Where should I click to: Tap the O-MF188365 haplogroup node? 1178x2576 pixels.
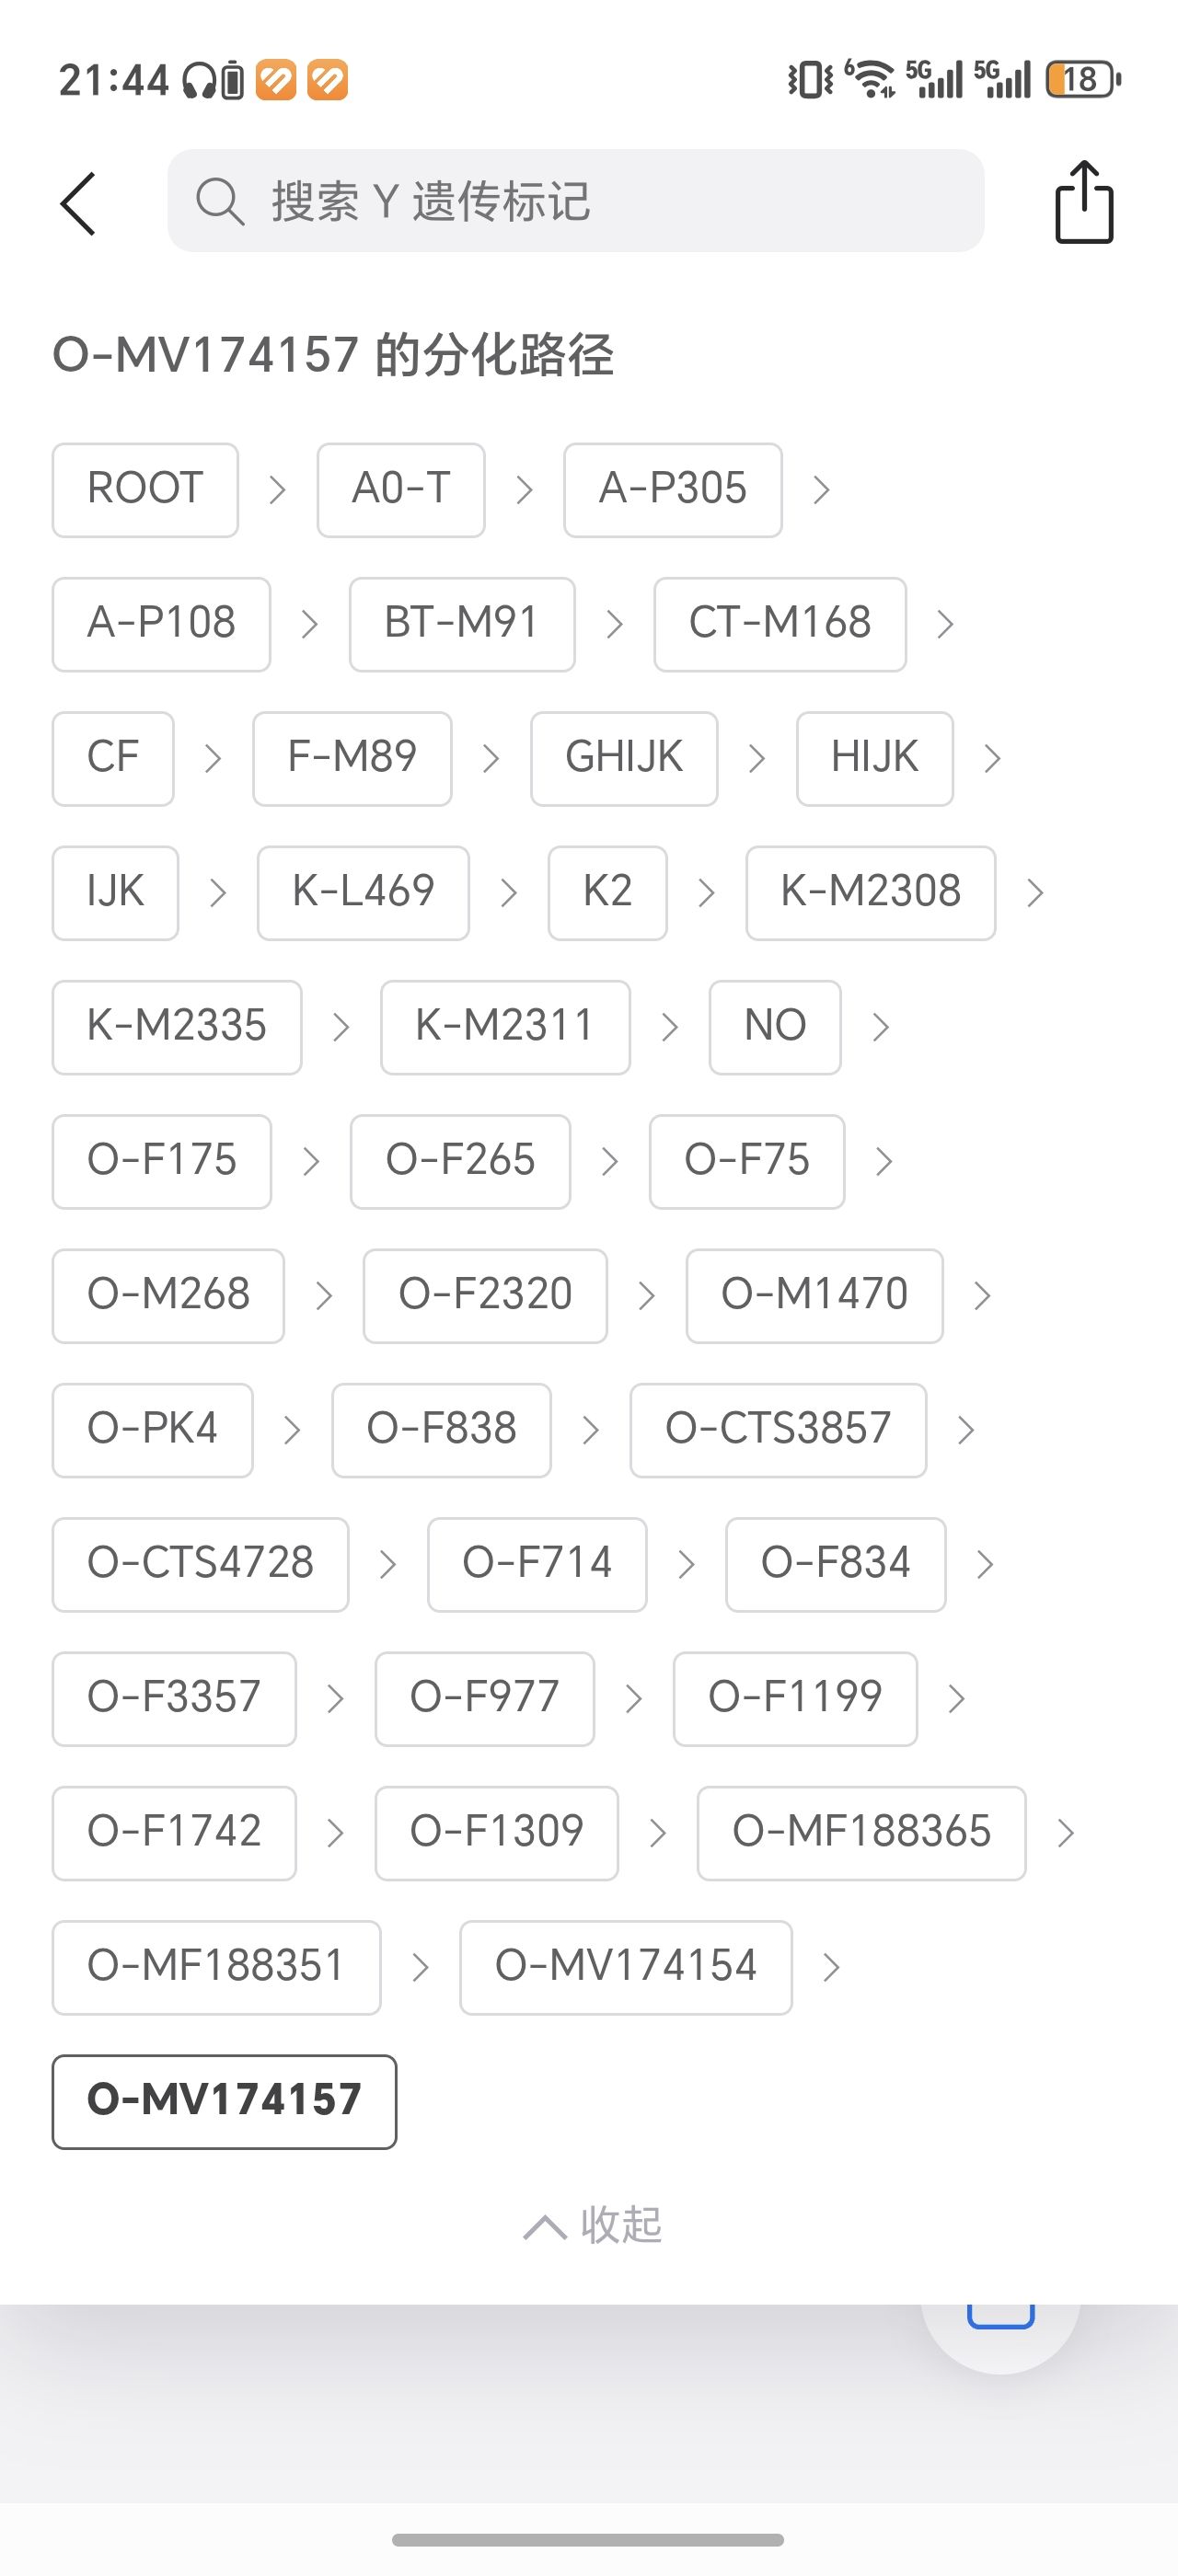pyautogui.click(x=861, y=1832)
